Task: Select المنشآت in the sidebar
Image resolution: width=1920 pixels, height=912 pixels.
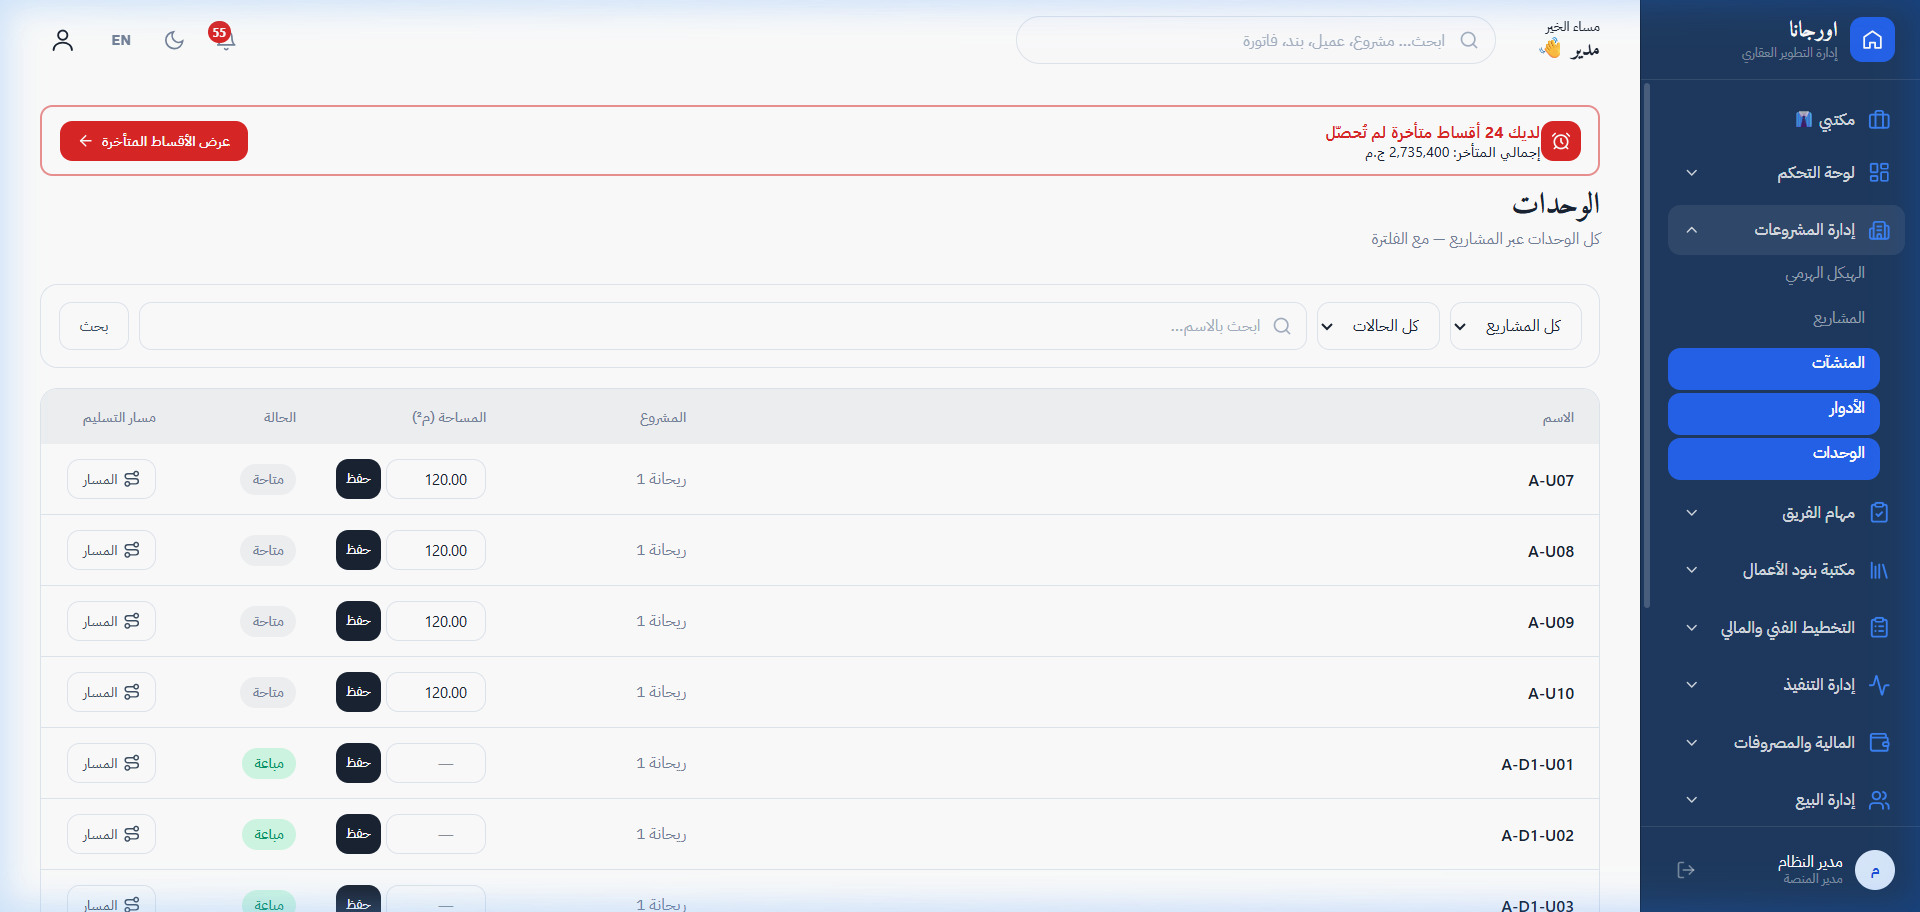Action: [1774, 368]
